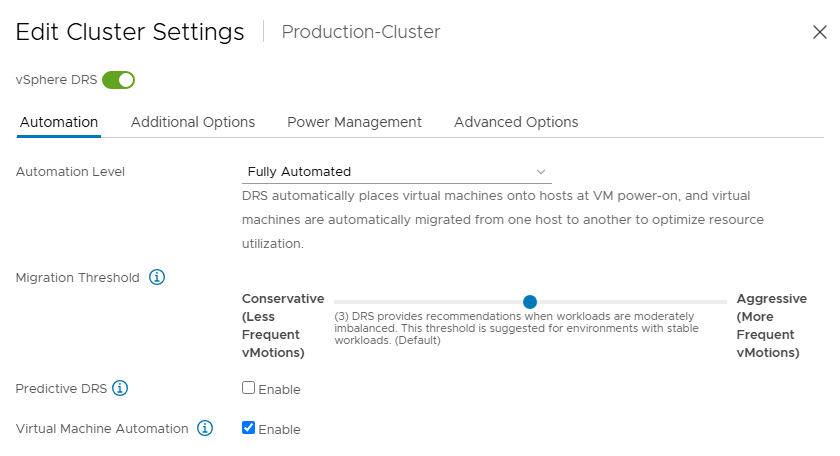Open the Power Management tab

click(x=354, y=122)
